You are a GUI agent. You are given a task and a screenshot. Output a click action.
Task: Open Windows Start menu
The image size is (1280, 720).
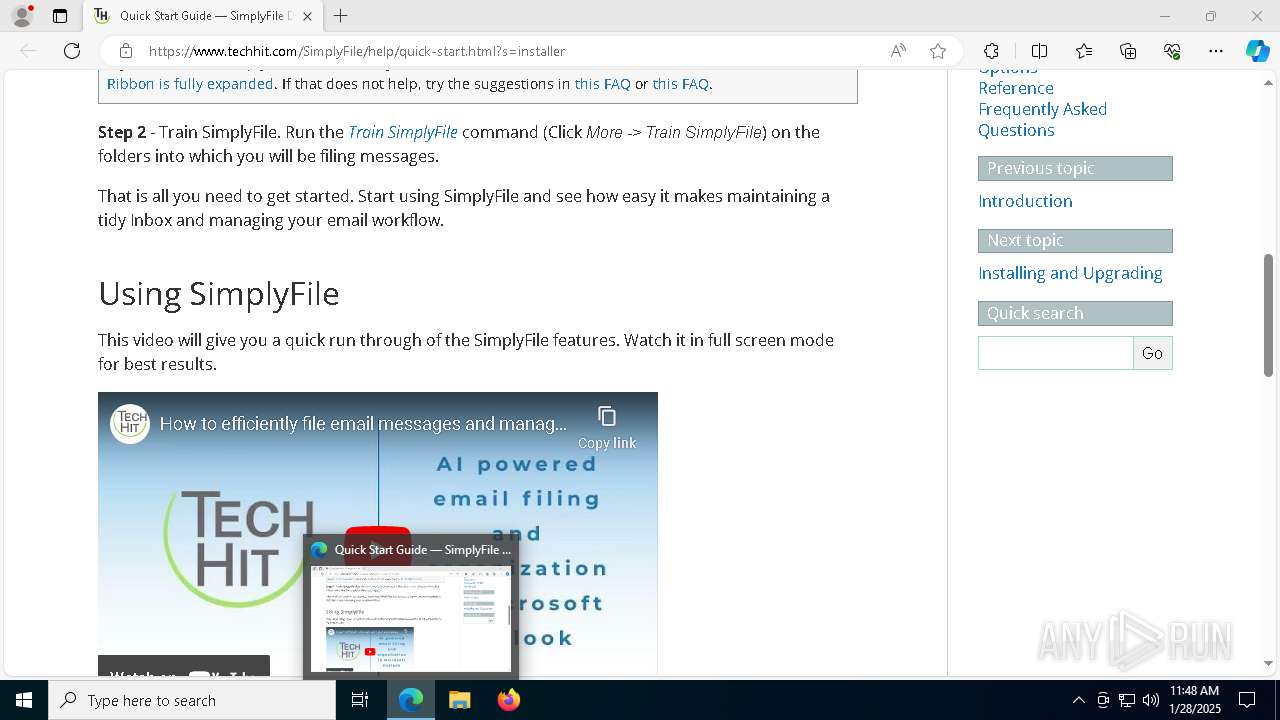pos(24,700)
